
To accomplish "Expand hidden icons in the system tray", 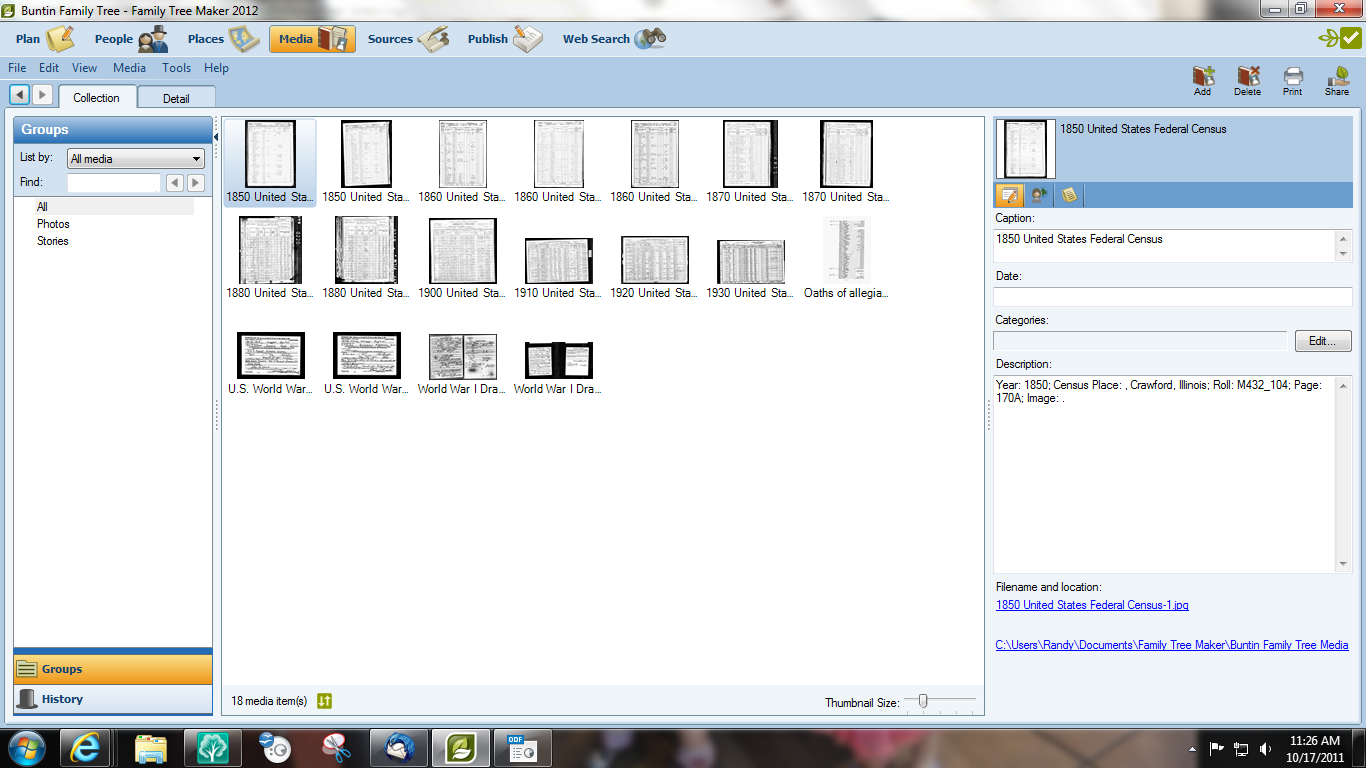I will click(x=1193, y=747).
